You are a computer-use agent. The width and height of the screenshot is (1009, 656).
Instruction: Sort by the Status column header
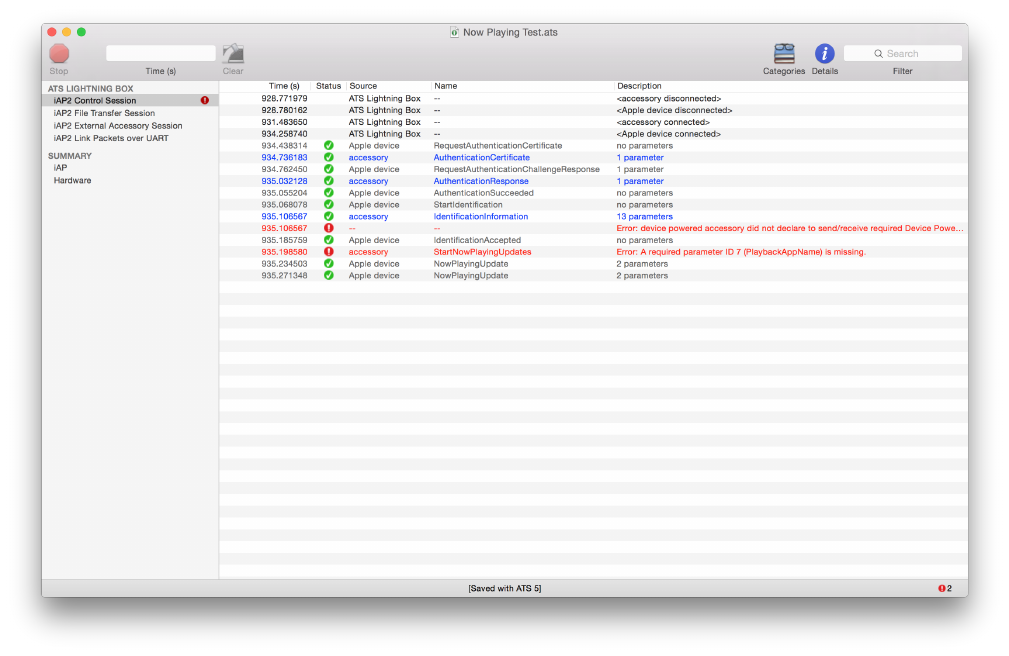tap(328, 86)
